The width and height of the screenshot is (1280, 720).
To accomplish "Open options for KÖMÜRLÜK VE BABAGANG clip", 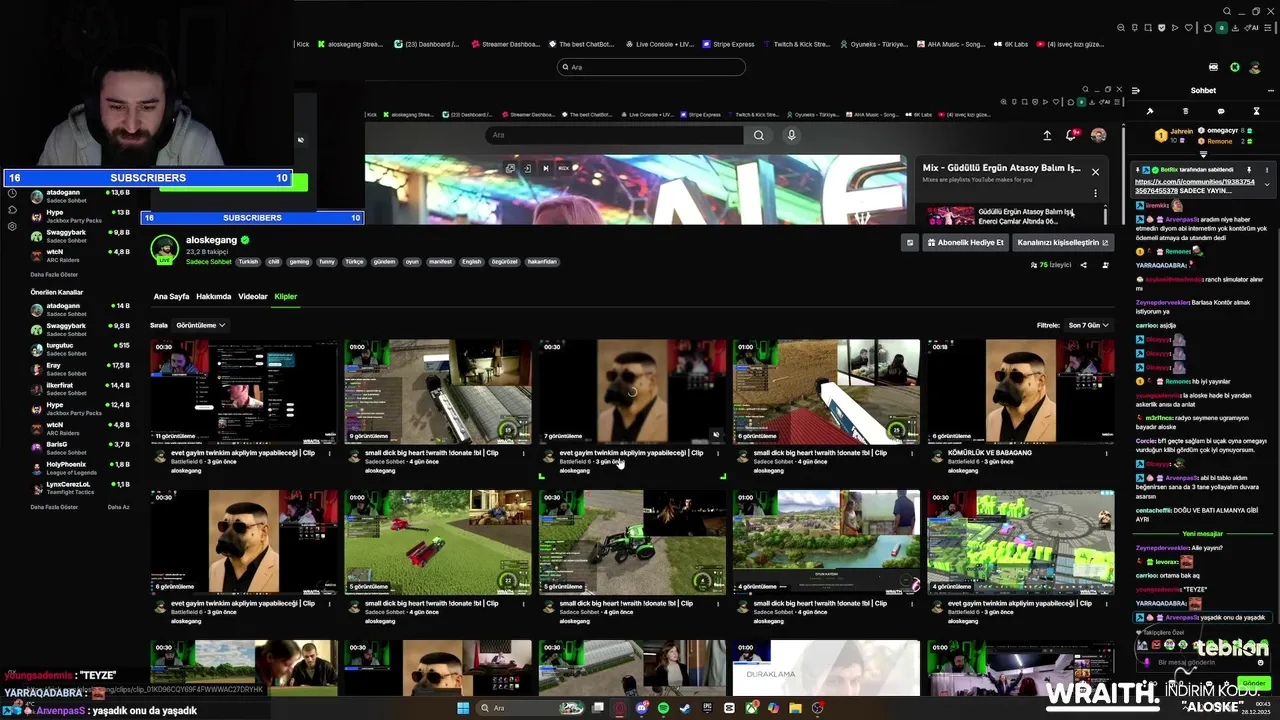I will tap(1106, 453).
